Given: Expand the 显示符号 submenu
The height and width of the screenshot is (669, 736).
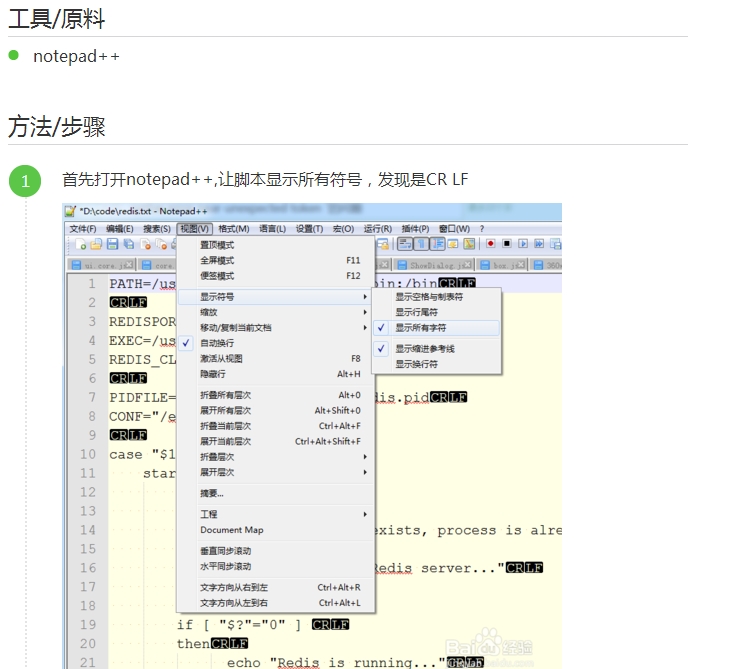Looking at the screenshot, I should 276,297.
